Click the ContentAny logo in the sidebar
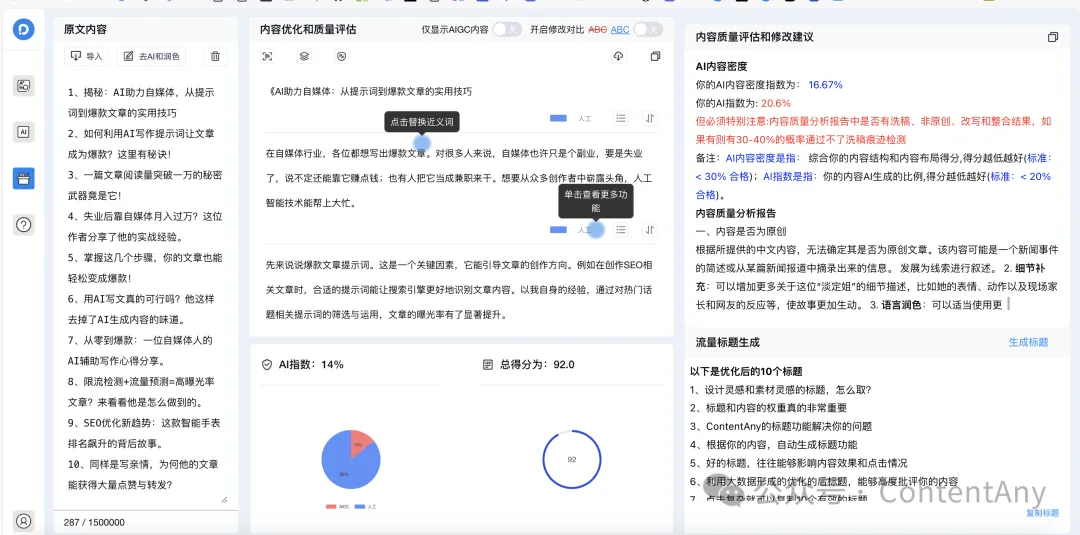Screen dimensions: 1080x535 (24, 30)
